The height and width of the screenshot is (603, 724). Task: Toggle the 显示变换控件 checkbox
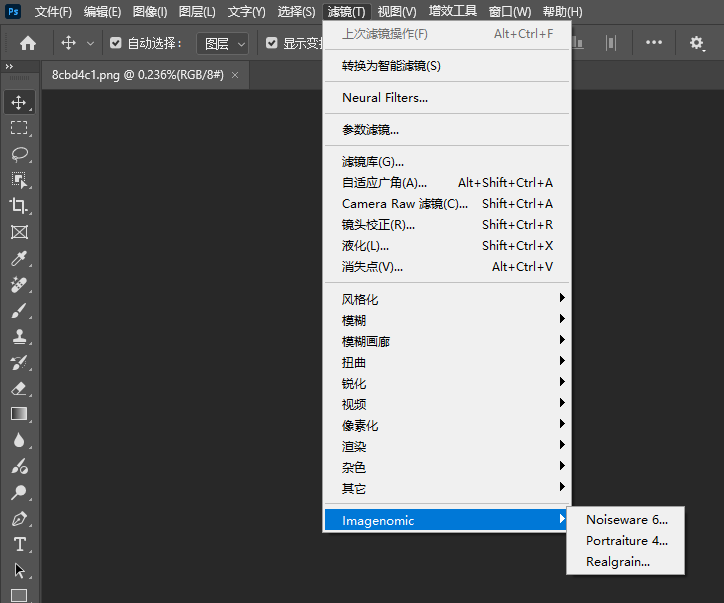272,43
